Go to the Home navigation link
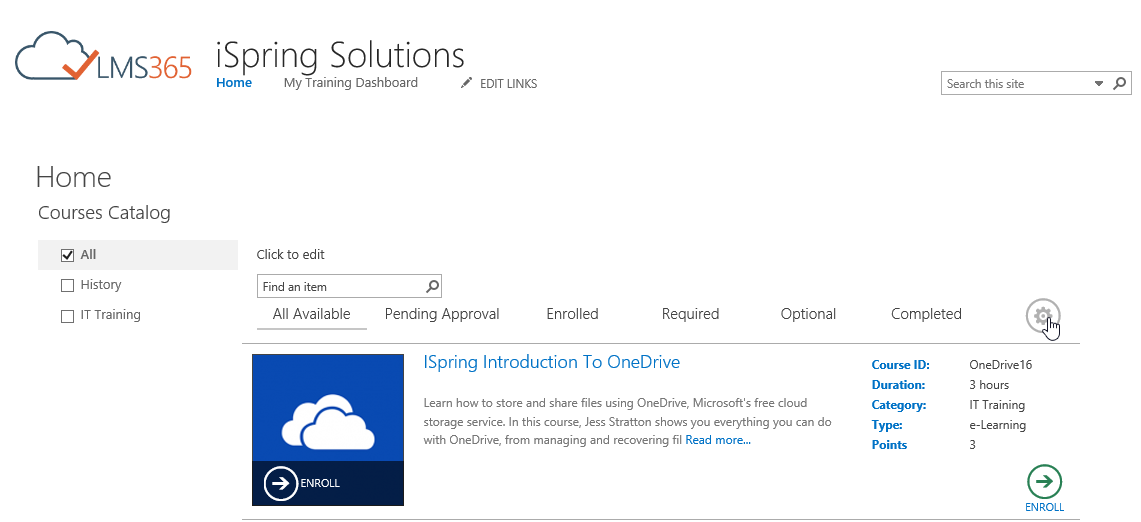 point(234,83)
